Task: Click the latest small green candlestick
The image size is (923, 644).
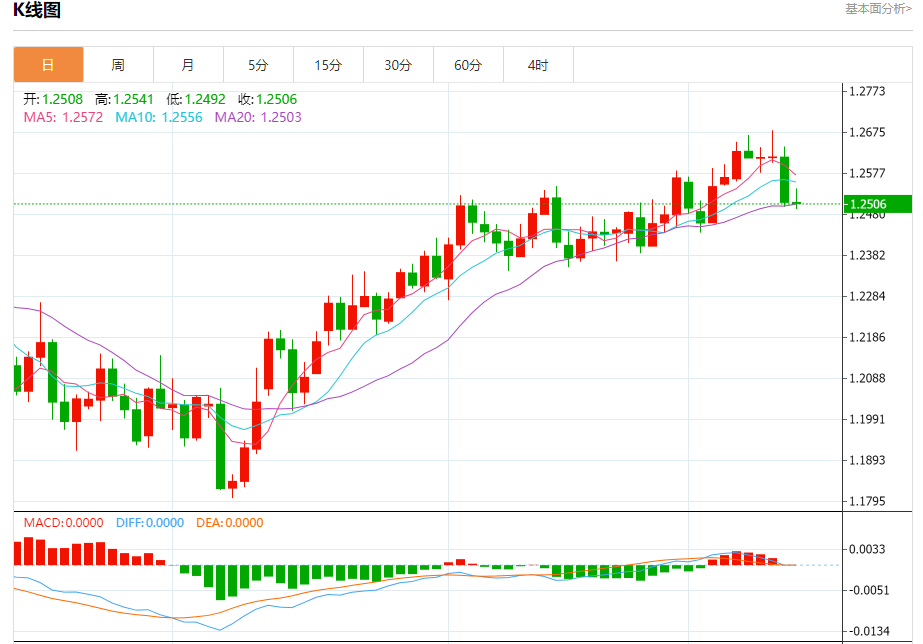Action: tap(796, 203)
